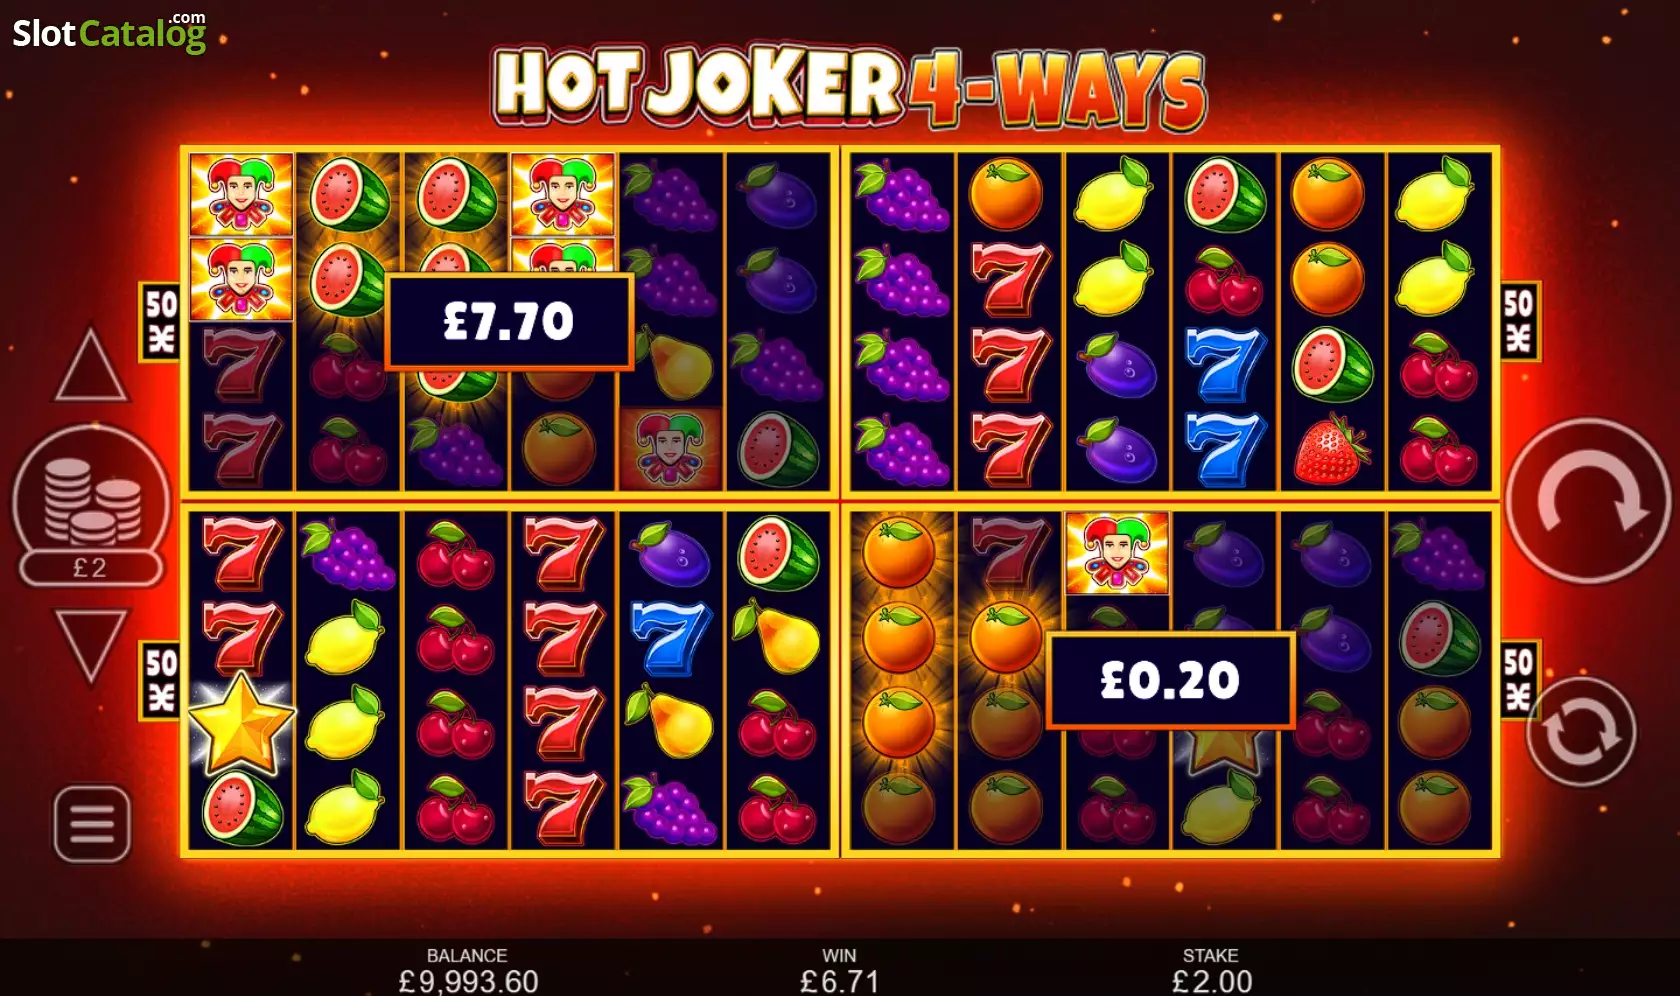The image size is (1680, 996).
Task: Select the 50 lines badge beside bottom-right reels
Action: [x=1518, y=680]
